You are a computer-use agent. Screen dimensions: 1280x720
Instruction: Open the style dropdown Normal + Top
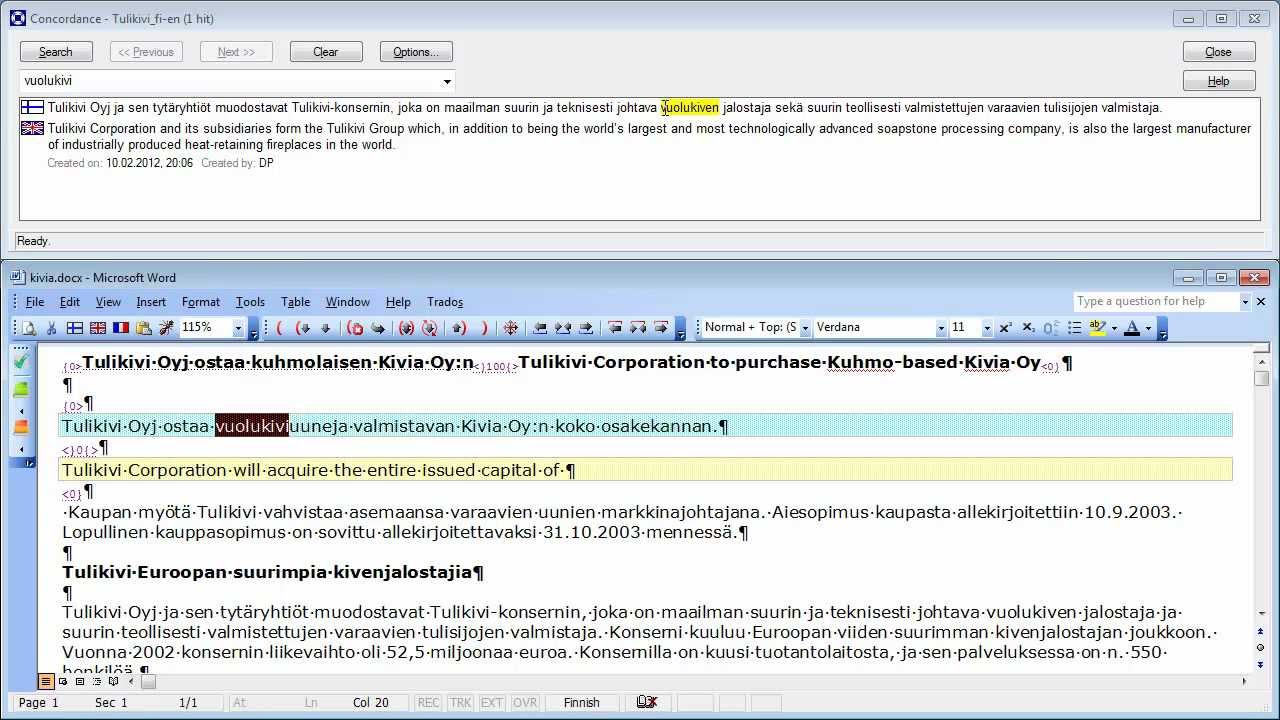coord(806,327)
